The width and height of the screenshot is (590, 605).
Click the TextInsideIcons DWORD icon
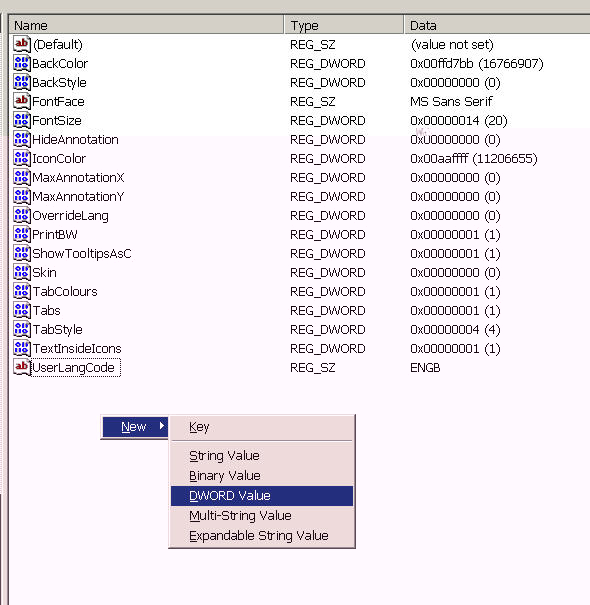click(x=22, y=348)
